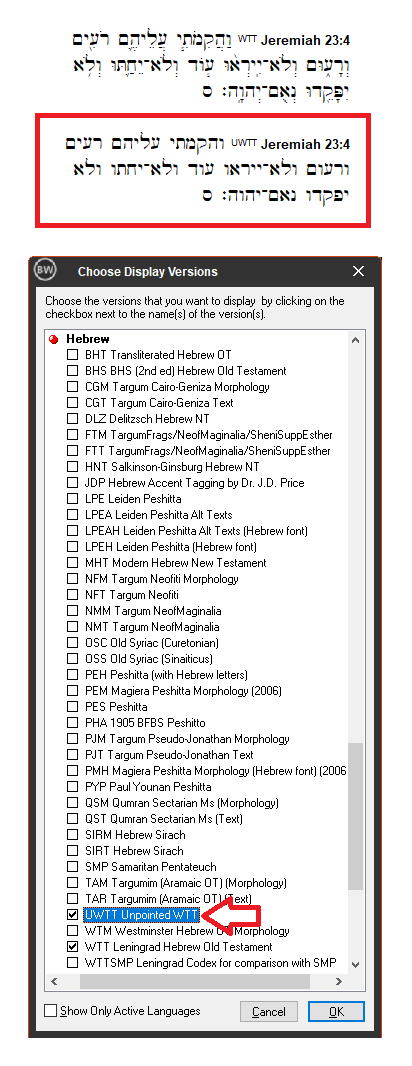Click the vertical scrollbar thumb

click(356, 816)
